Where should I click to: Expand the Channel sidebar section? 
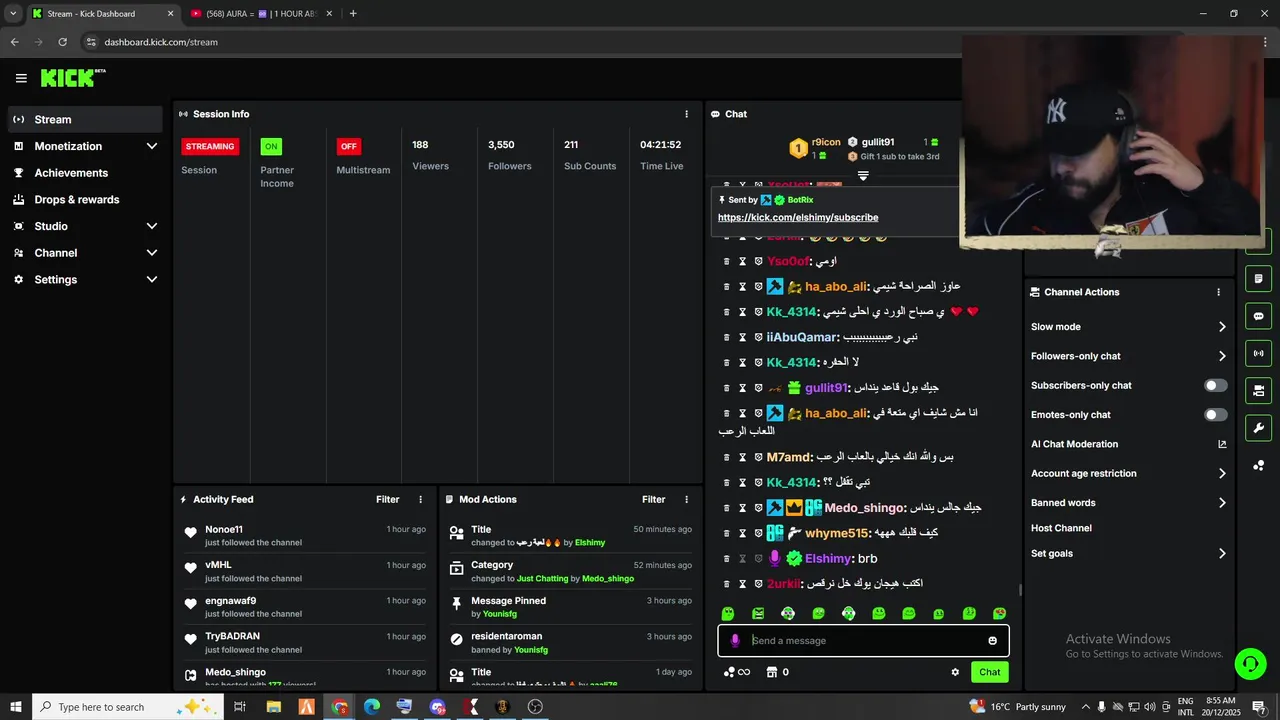pos(152,253)
